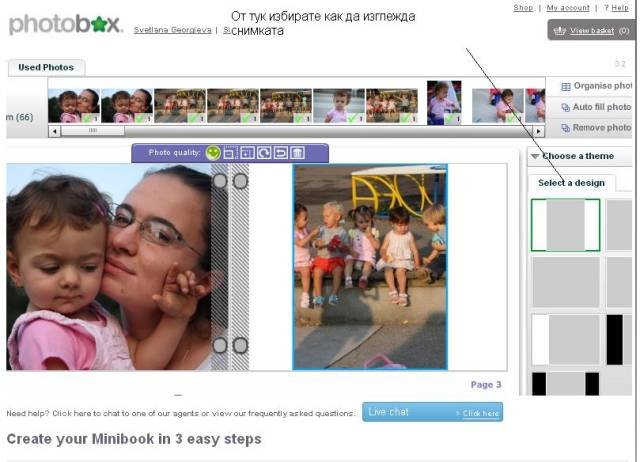Click the right arrow of thumbnail scrollbar
This screenshot has width=640, height=462.
pyautogui.click(x=539, y=131)
